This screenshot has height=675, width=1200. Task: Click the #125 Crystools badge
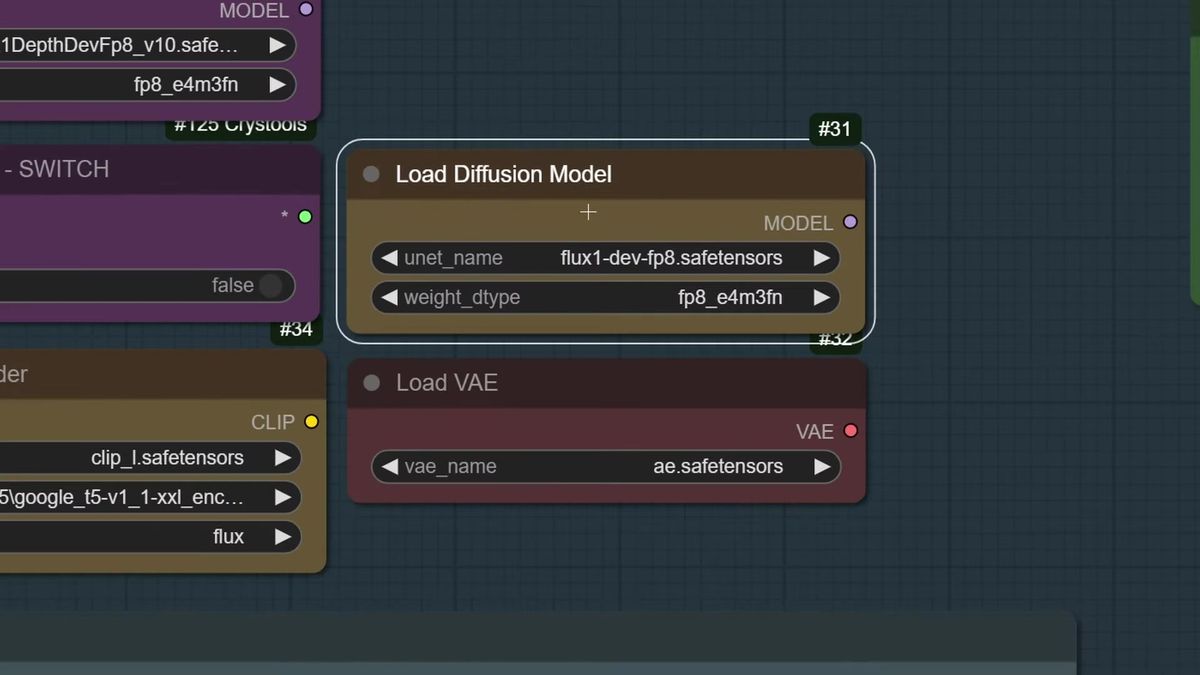241,126
